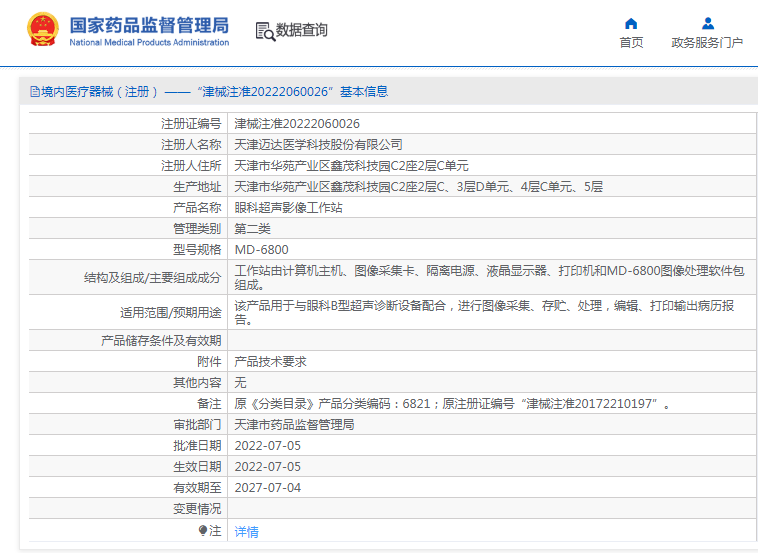758x553 pixels.
Task: Click the model value MD-6800
Action: coord(261,250)
